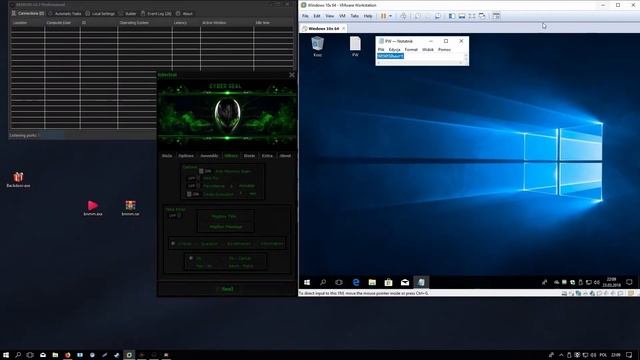Sort by the Active Window column header

point(227,23)
